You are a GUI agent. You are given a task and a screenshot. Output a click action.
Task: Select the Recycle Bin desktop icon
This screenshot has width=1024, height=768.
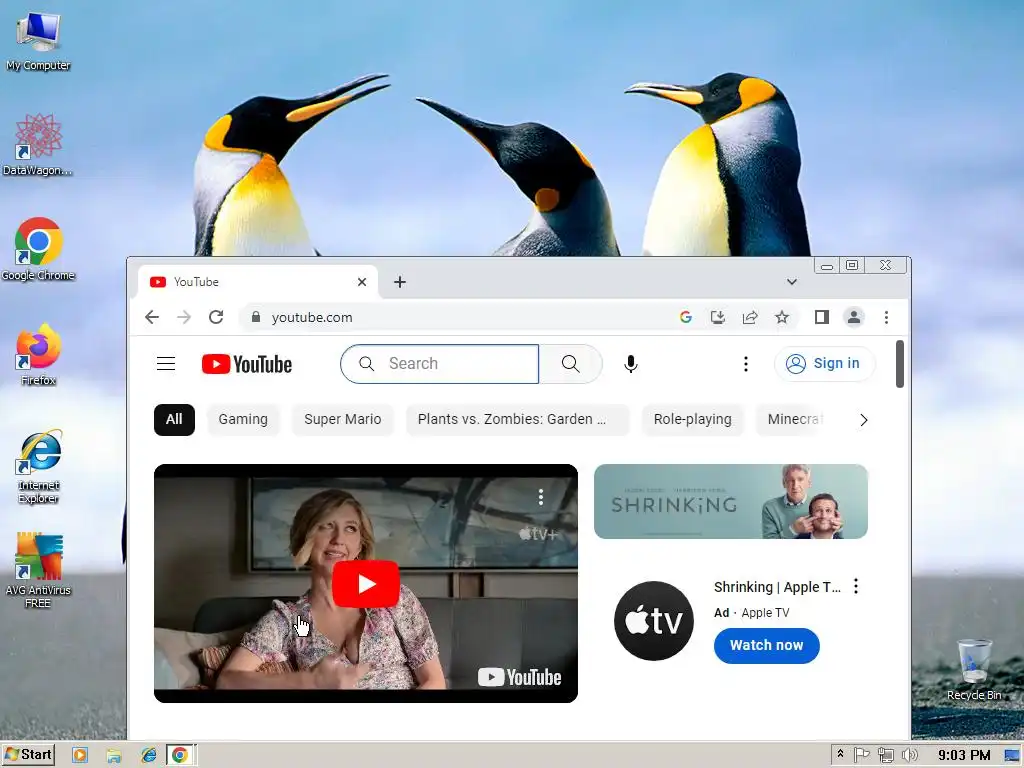(974, 669)
